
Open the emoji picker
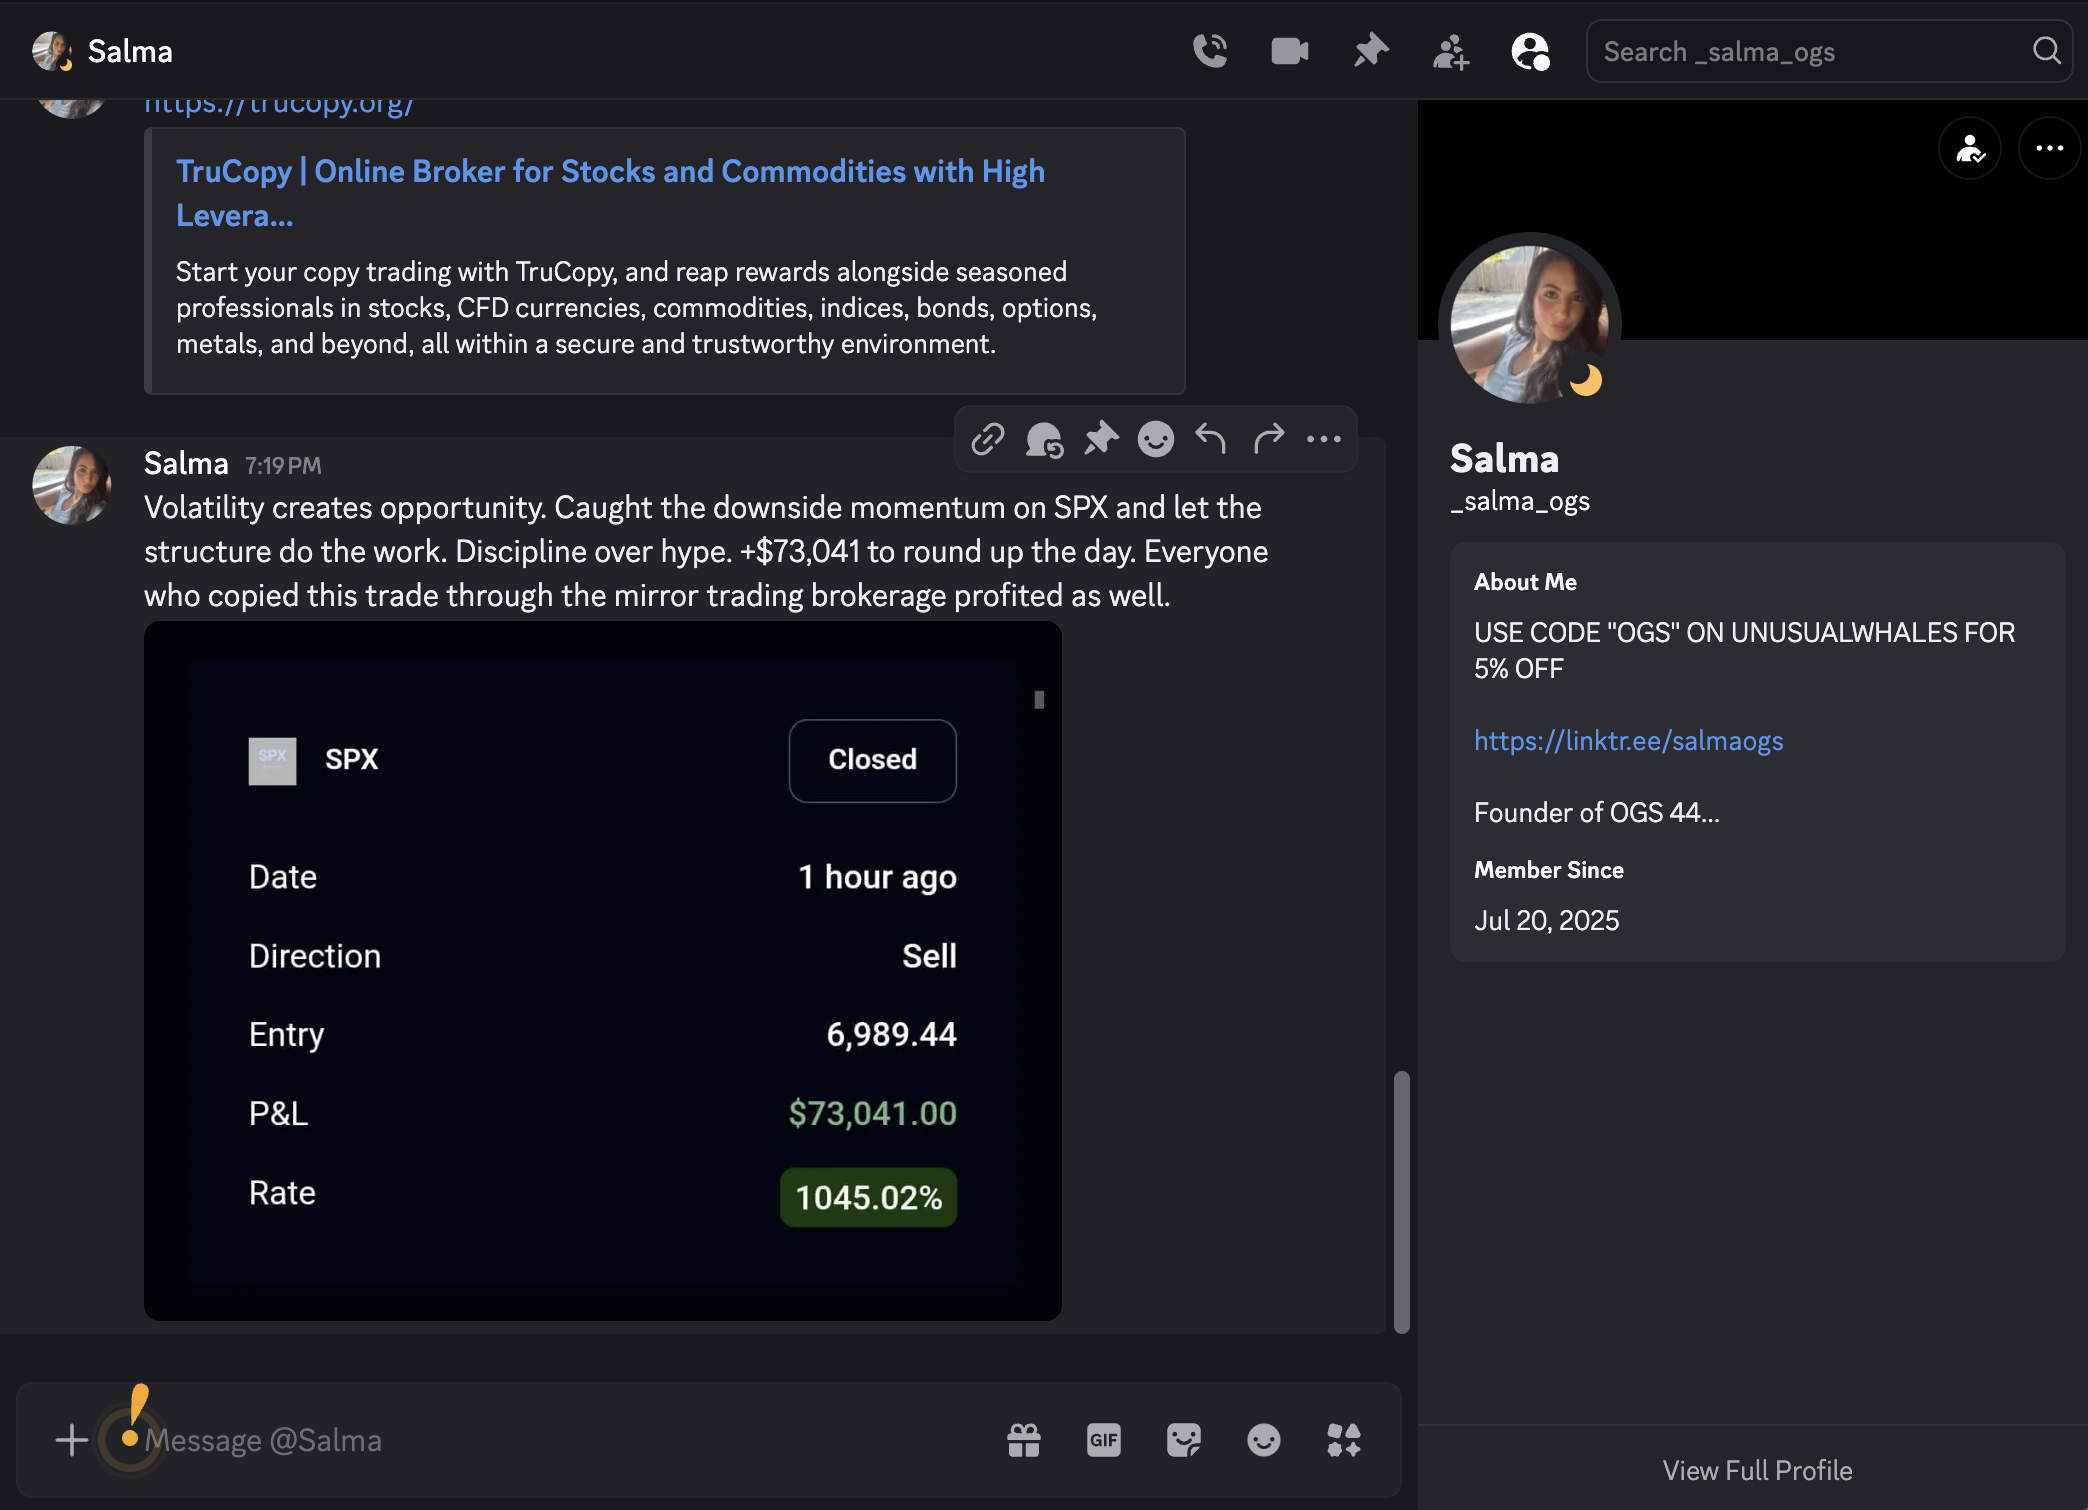(x=1263, y=1440)
